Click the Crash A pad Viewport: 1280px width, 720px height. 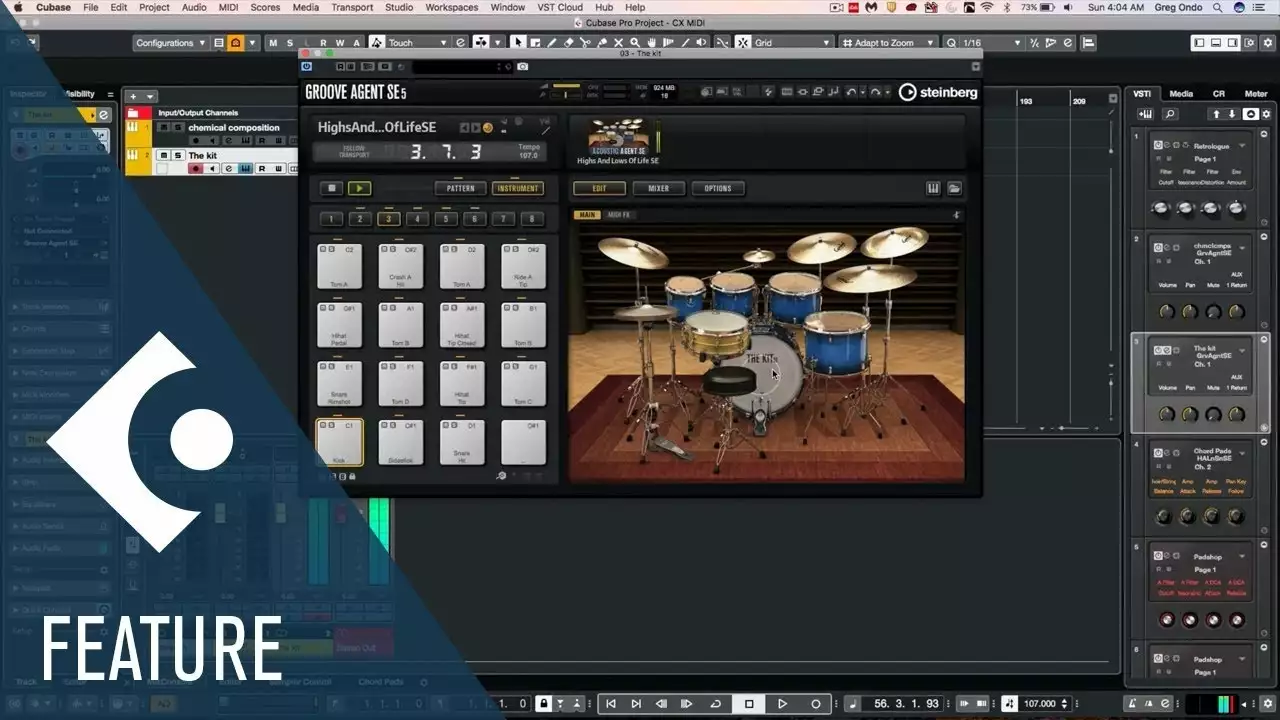click(400, 266)
